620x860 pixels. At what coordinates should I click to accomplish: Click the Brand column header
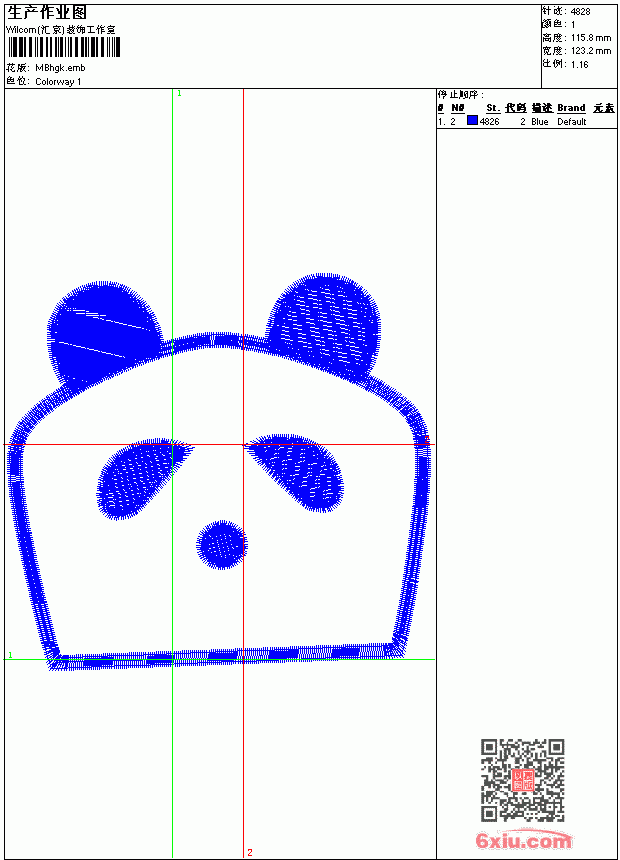tap(571, 108)
